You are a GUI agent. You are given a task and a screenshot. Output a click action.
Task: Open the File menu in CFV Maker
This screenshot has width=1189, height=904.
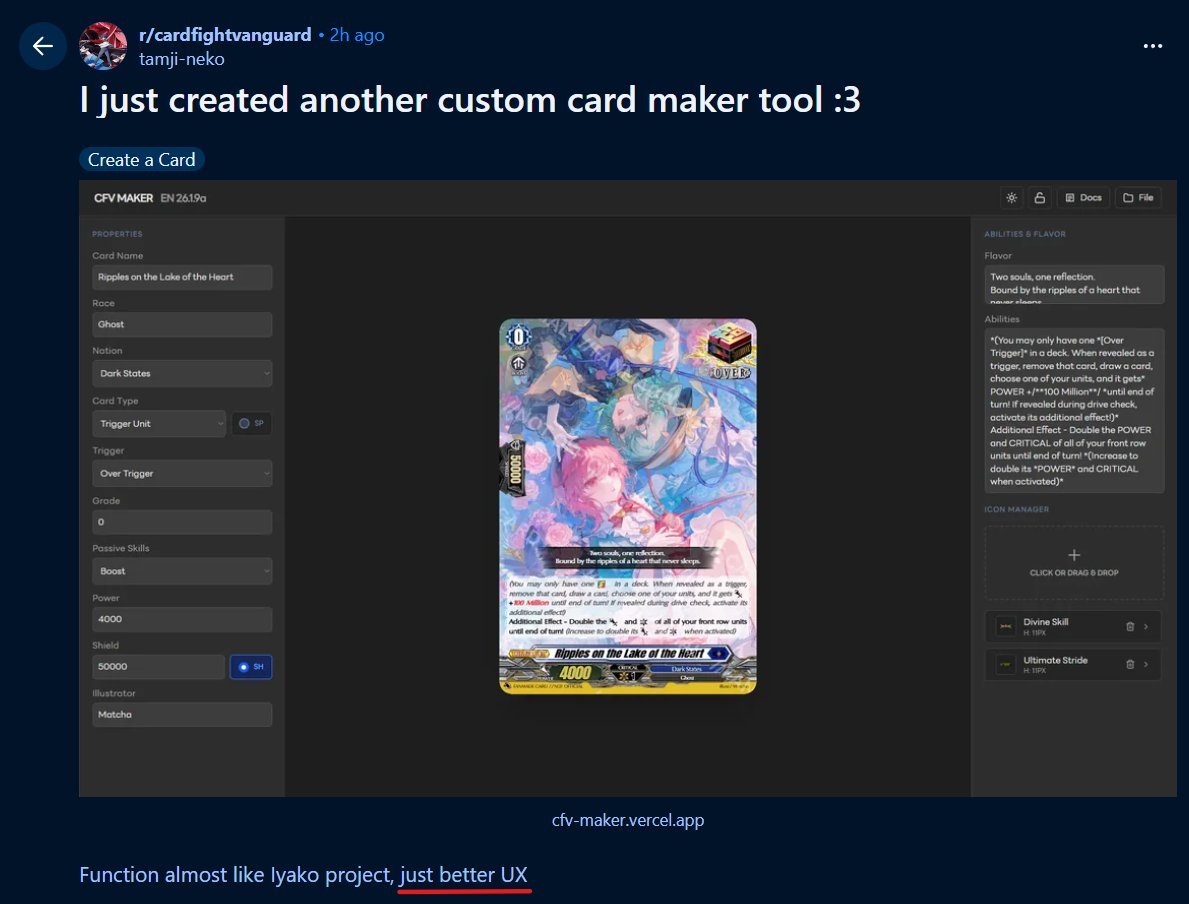1138,198
